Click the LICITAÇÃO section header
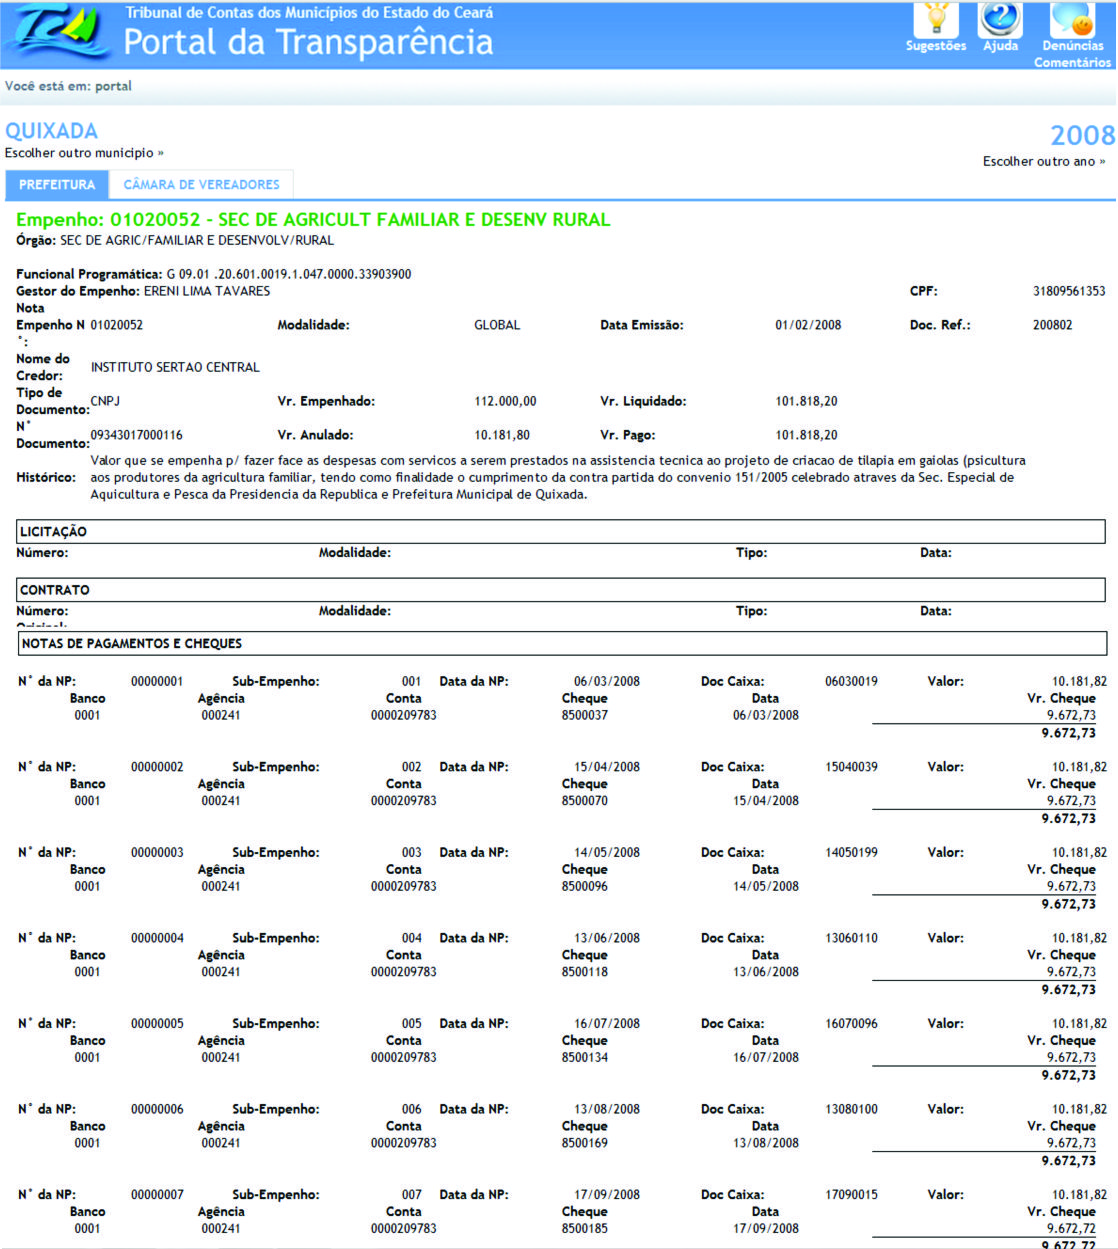The image size is (1118, 1249). click(54, 532)
